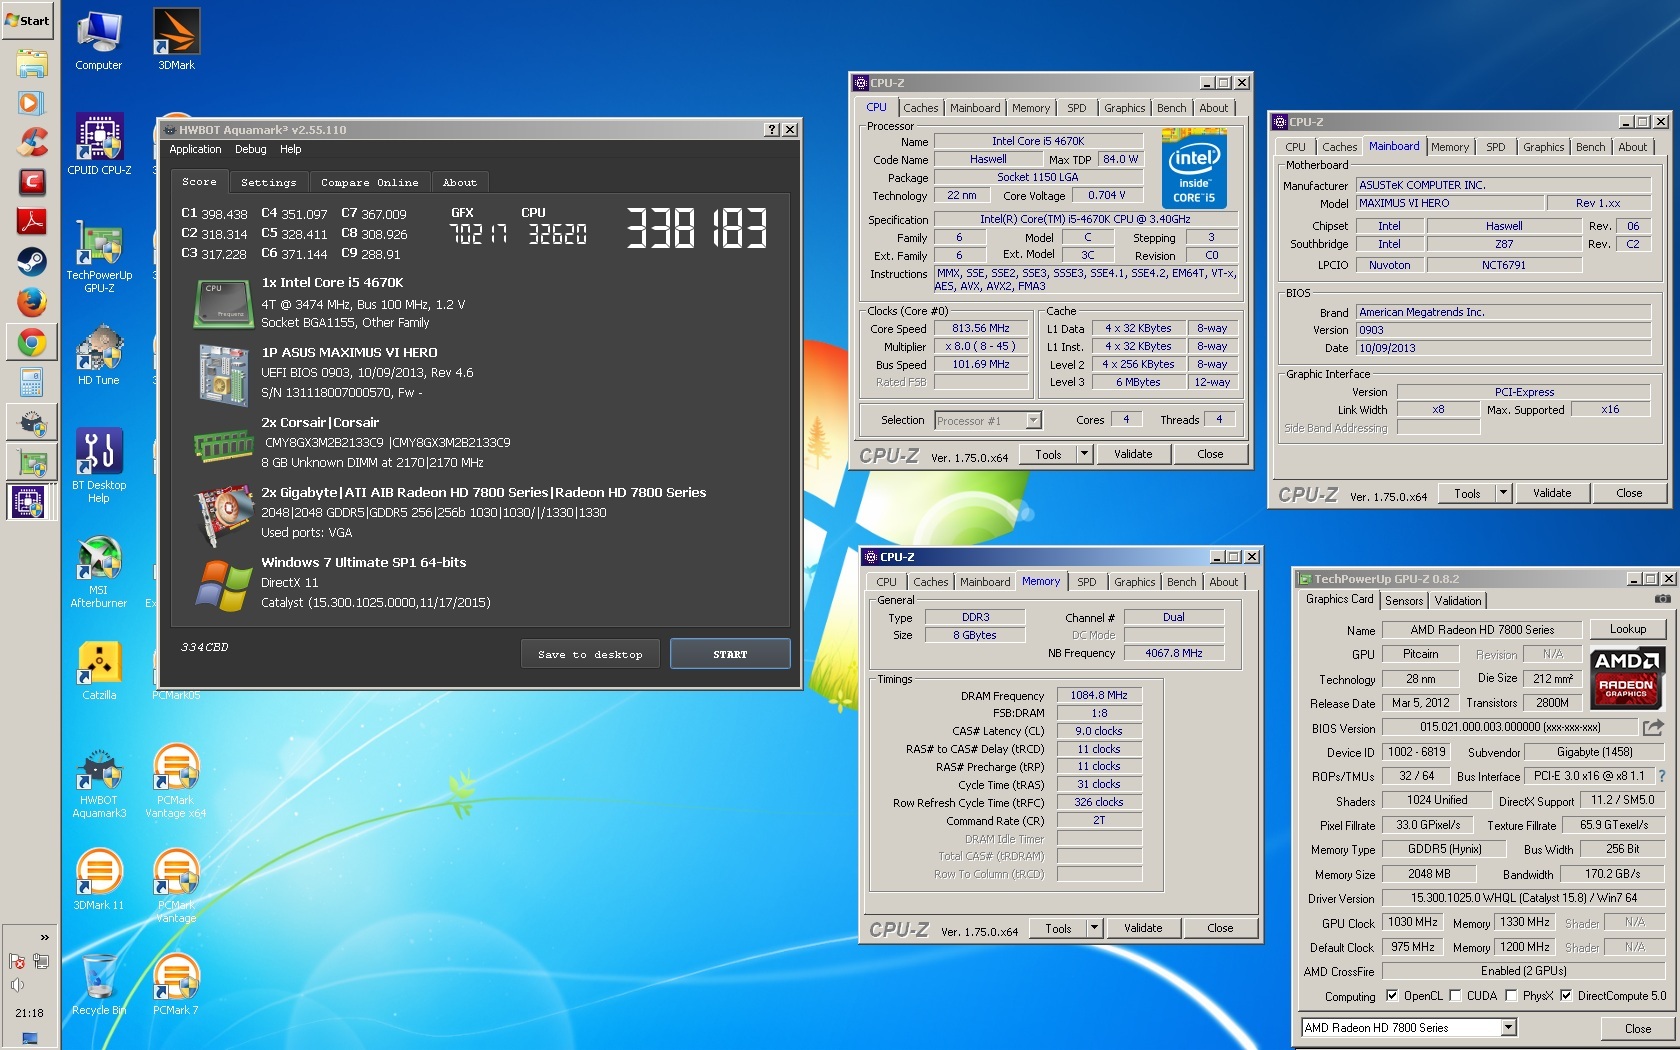Launch the 3DMark 11 desktop shortcut
Image resolution: width=1680 pixels, height=1050 pixels.
99,880
